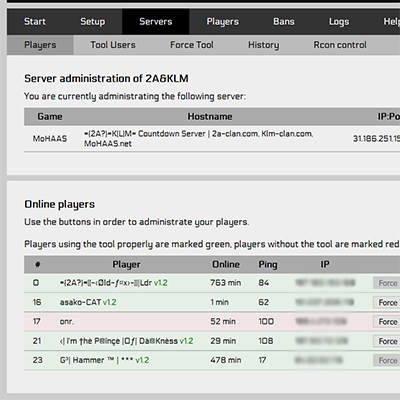Select the Servers menu item
This screenshot has width=400, height=400.
click(x=156, y=22)
